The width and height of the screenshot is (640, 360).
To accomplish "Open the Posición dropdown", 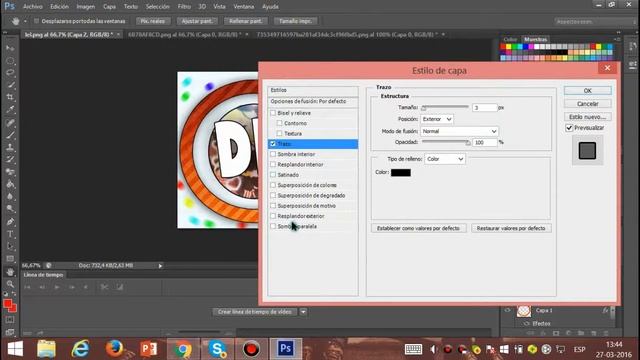I will point(437,119).
